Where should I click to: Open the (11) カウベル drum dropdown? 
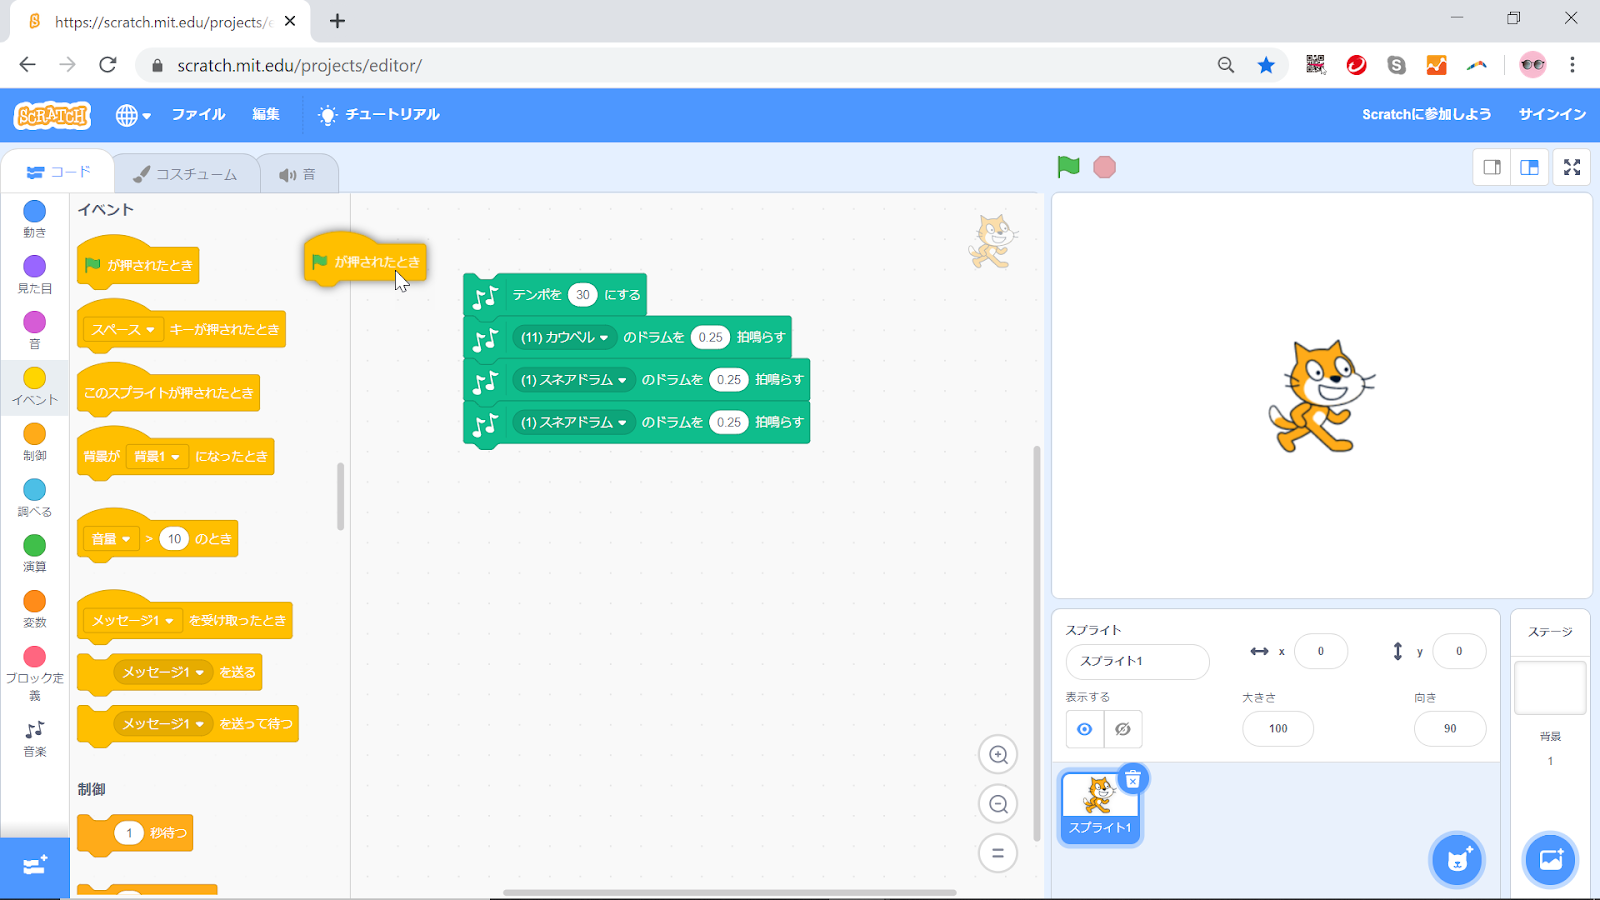[564, 337]
